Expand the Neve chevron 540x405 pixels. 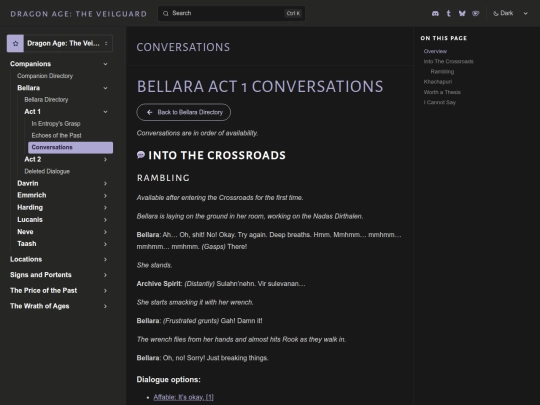pyautogui.click(x=105, y=232)
